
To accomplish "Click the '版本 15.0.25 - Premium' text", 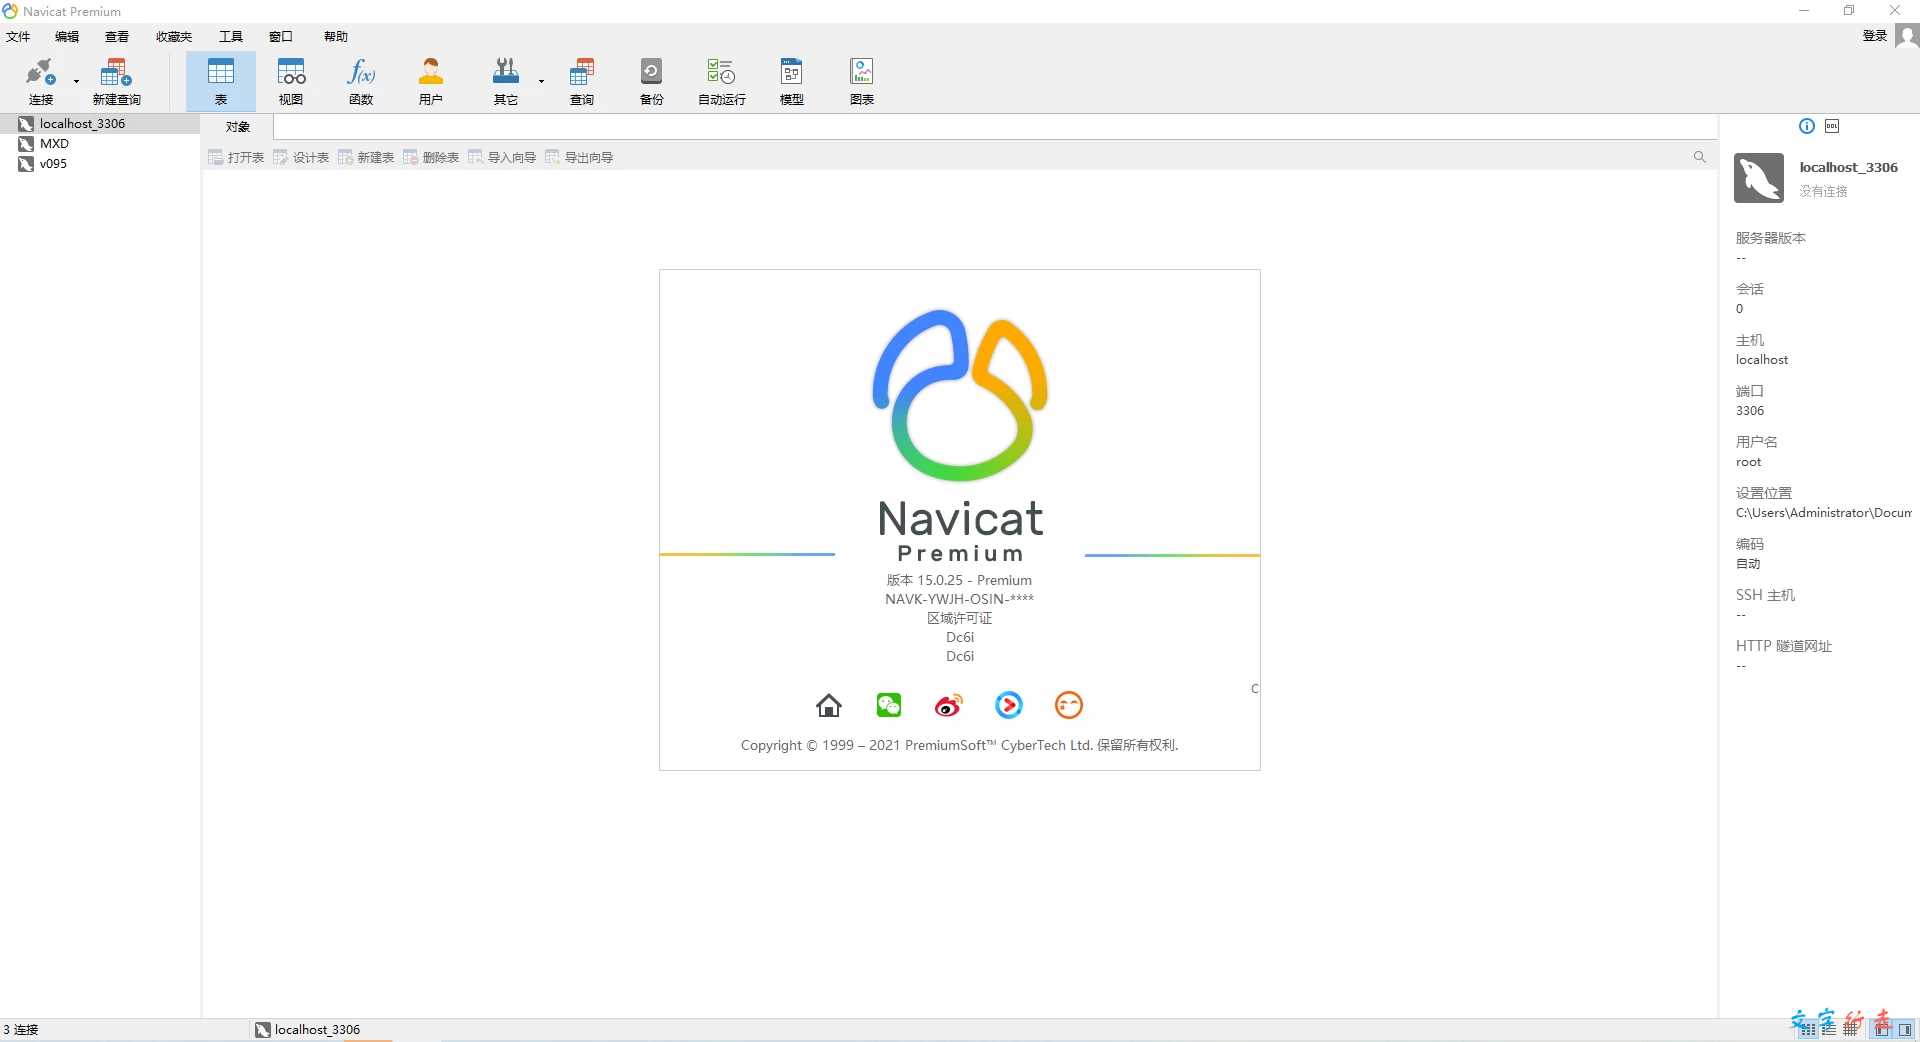I will click(960, 581).
